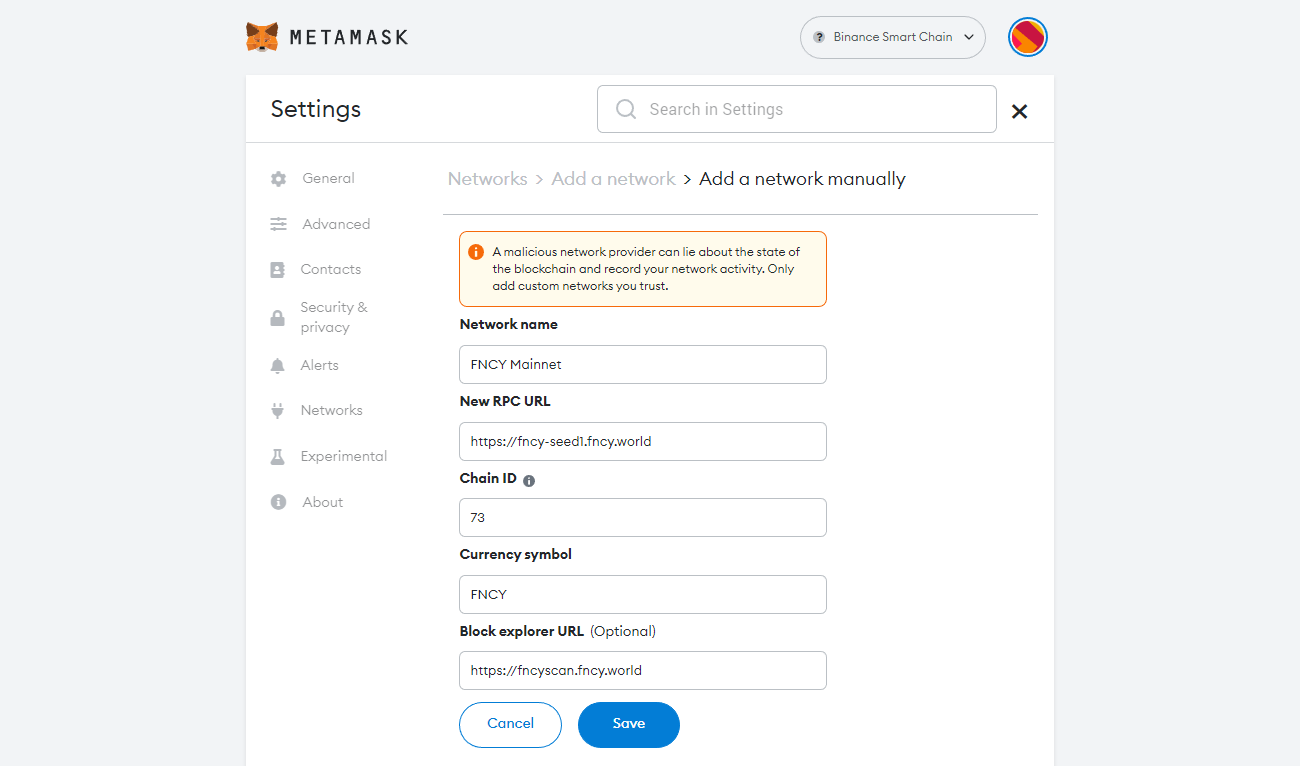Click the Alerts bell icon

pyautogui.click(x=278, y=366)
